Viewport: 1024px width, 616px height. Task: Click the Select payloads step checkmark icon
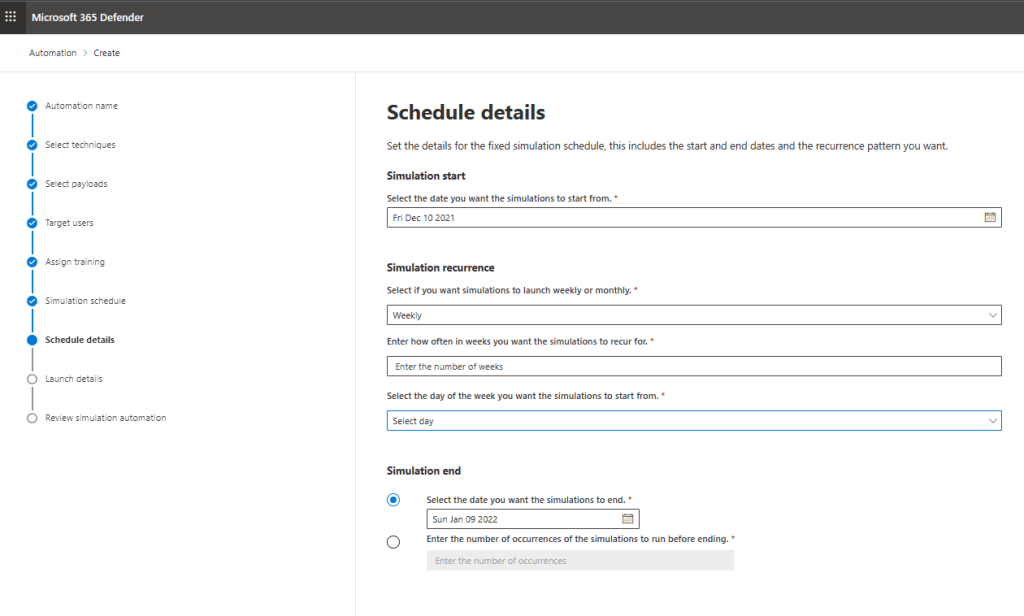point(32,184)
